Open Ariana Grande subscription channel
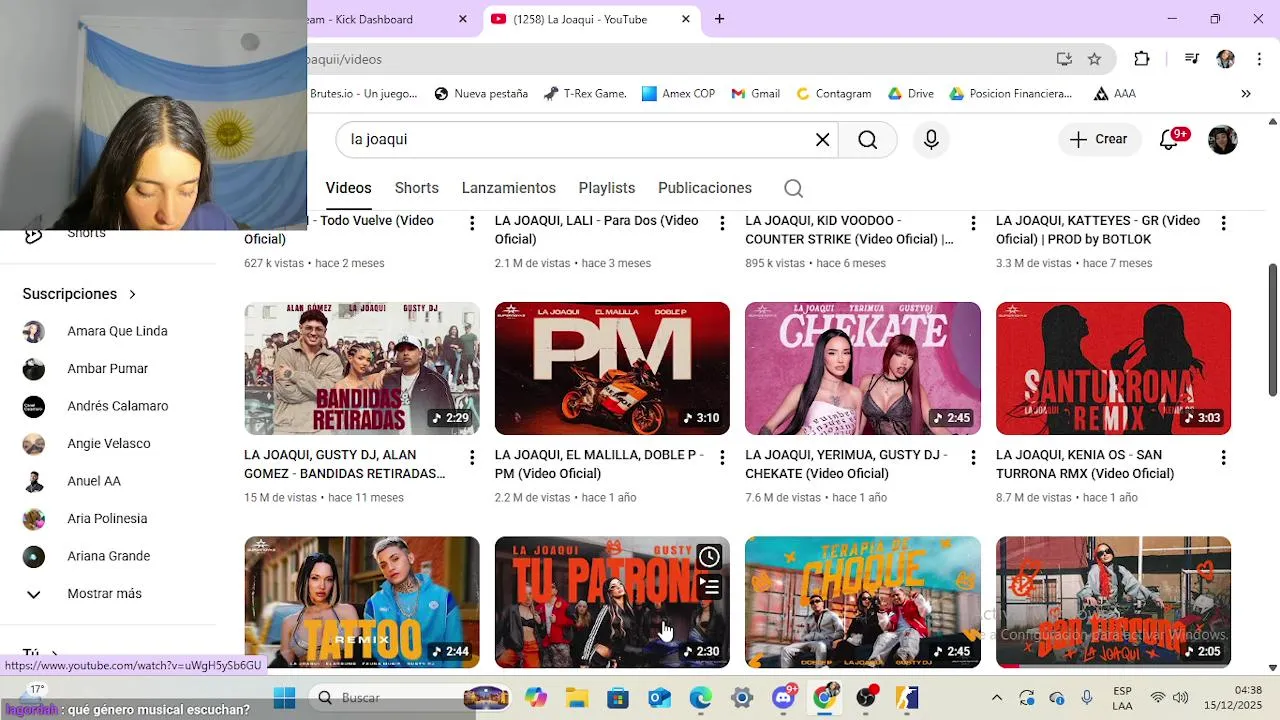Image resolution: width=1280 pixels, height=720 pixels. [x=108, y=556]
